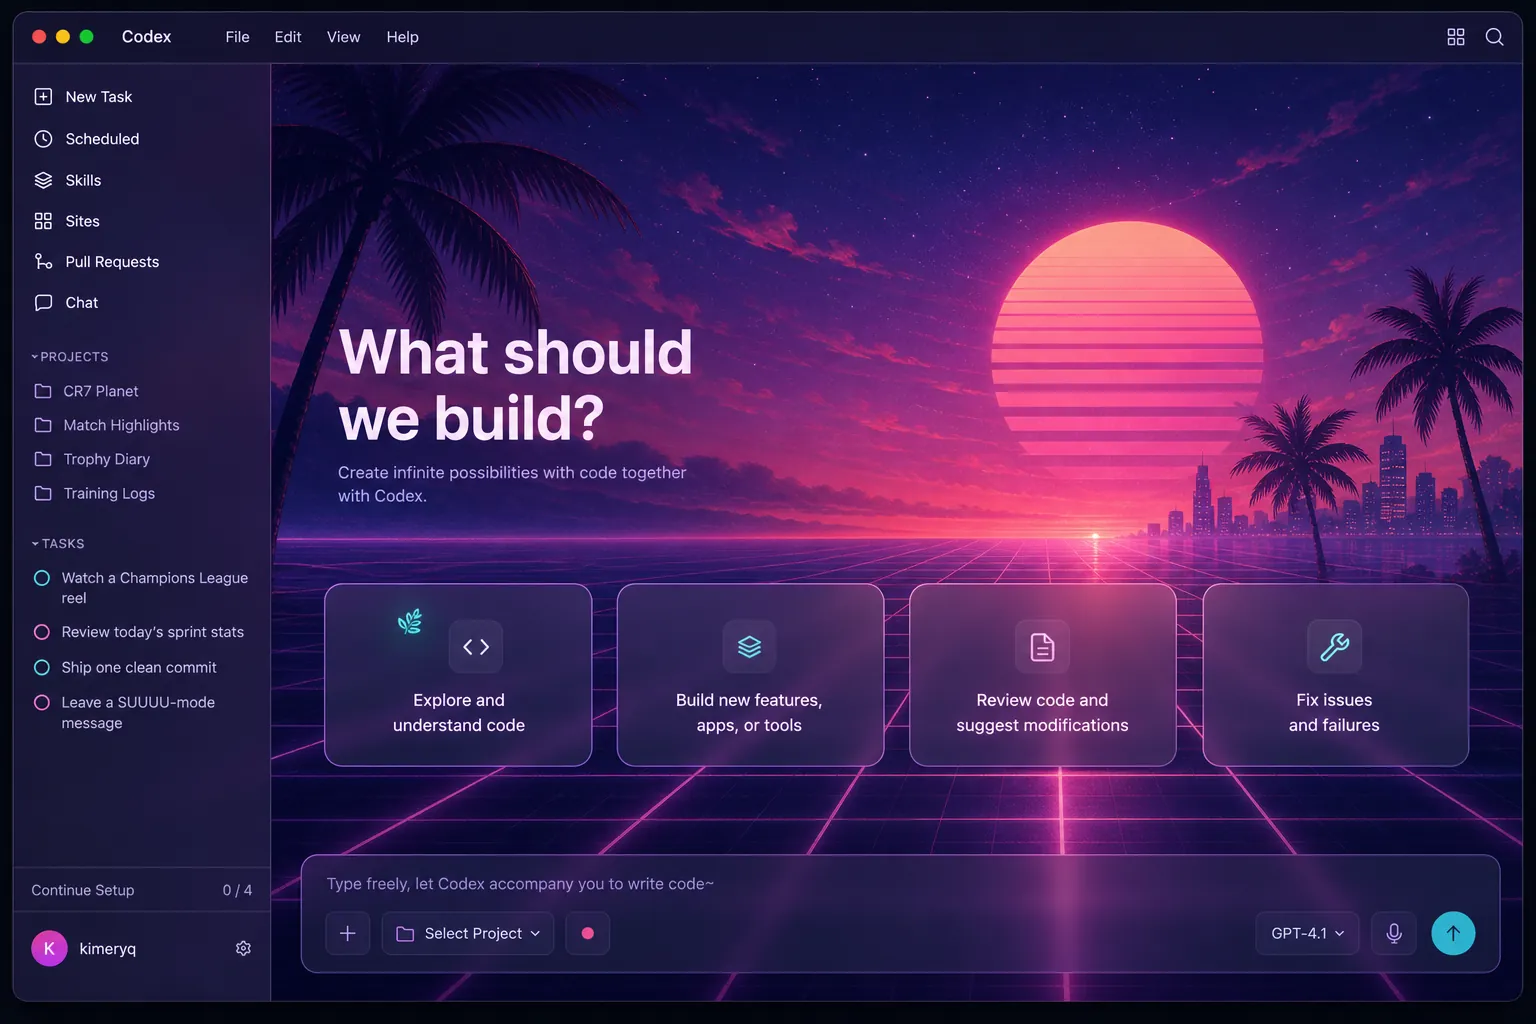
Task: Collapse the PROJECTS section
Action: pos(69,357)
